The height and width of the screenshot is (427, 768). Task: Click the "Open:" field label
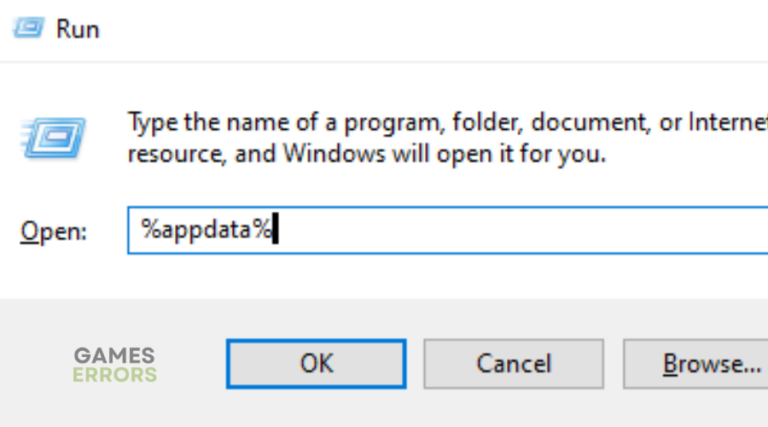pos(54,232)
